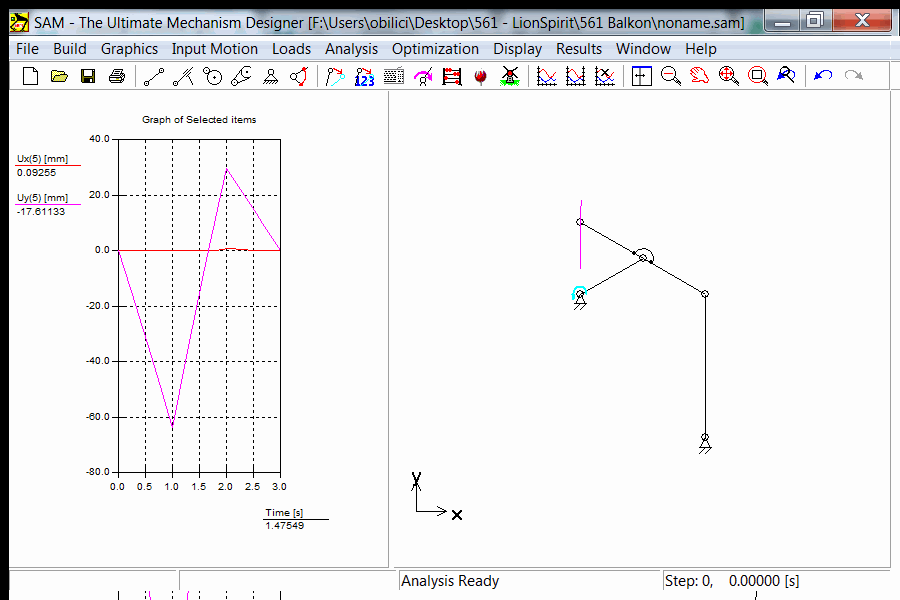Open a file with the folder icon
Viewport: 900px width, 600px height.
click(x=59, y=76)
